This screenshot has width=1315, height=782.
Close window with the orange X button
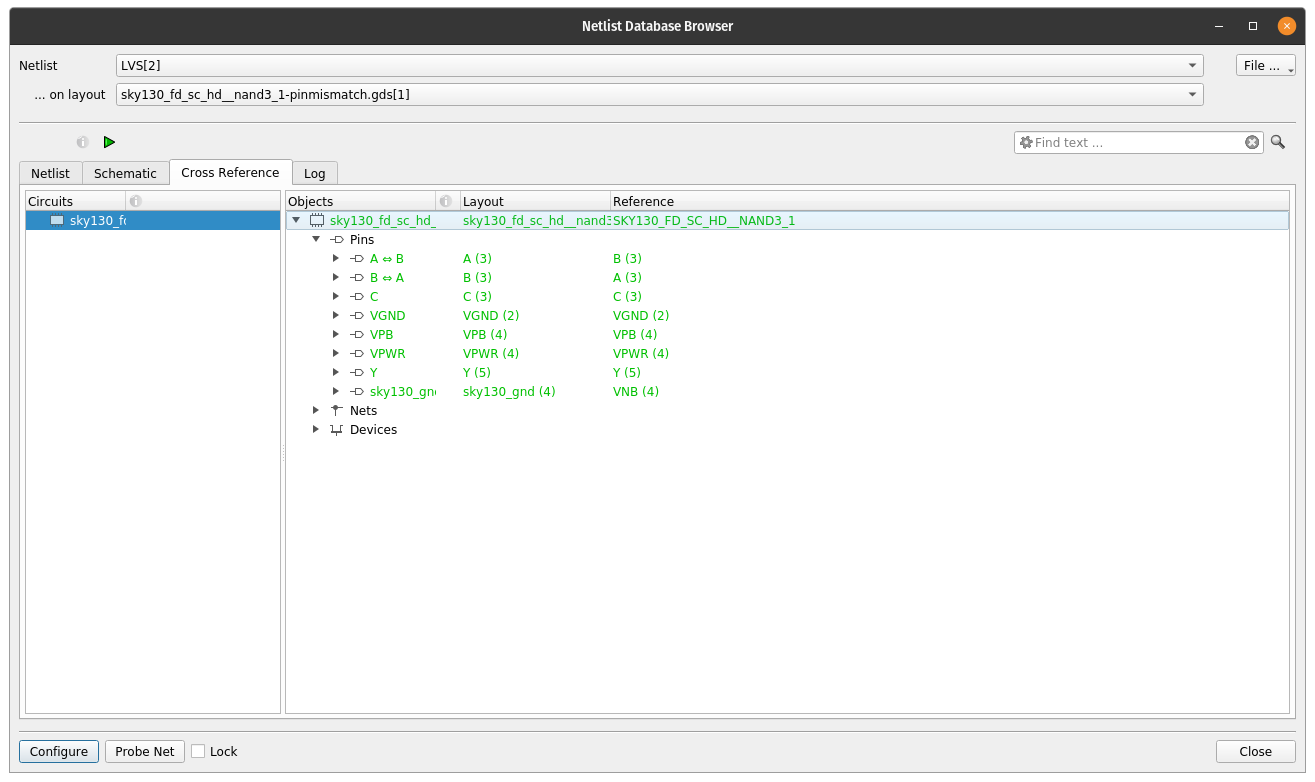[x=1287, y=26]
